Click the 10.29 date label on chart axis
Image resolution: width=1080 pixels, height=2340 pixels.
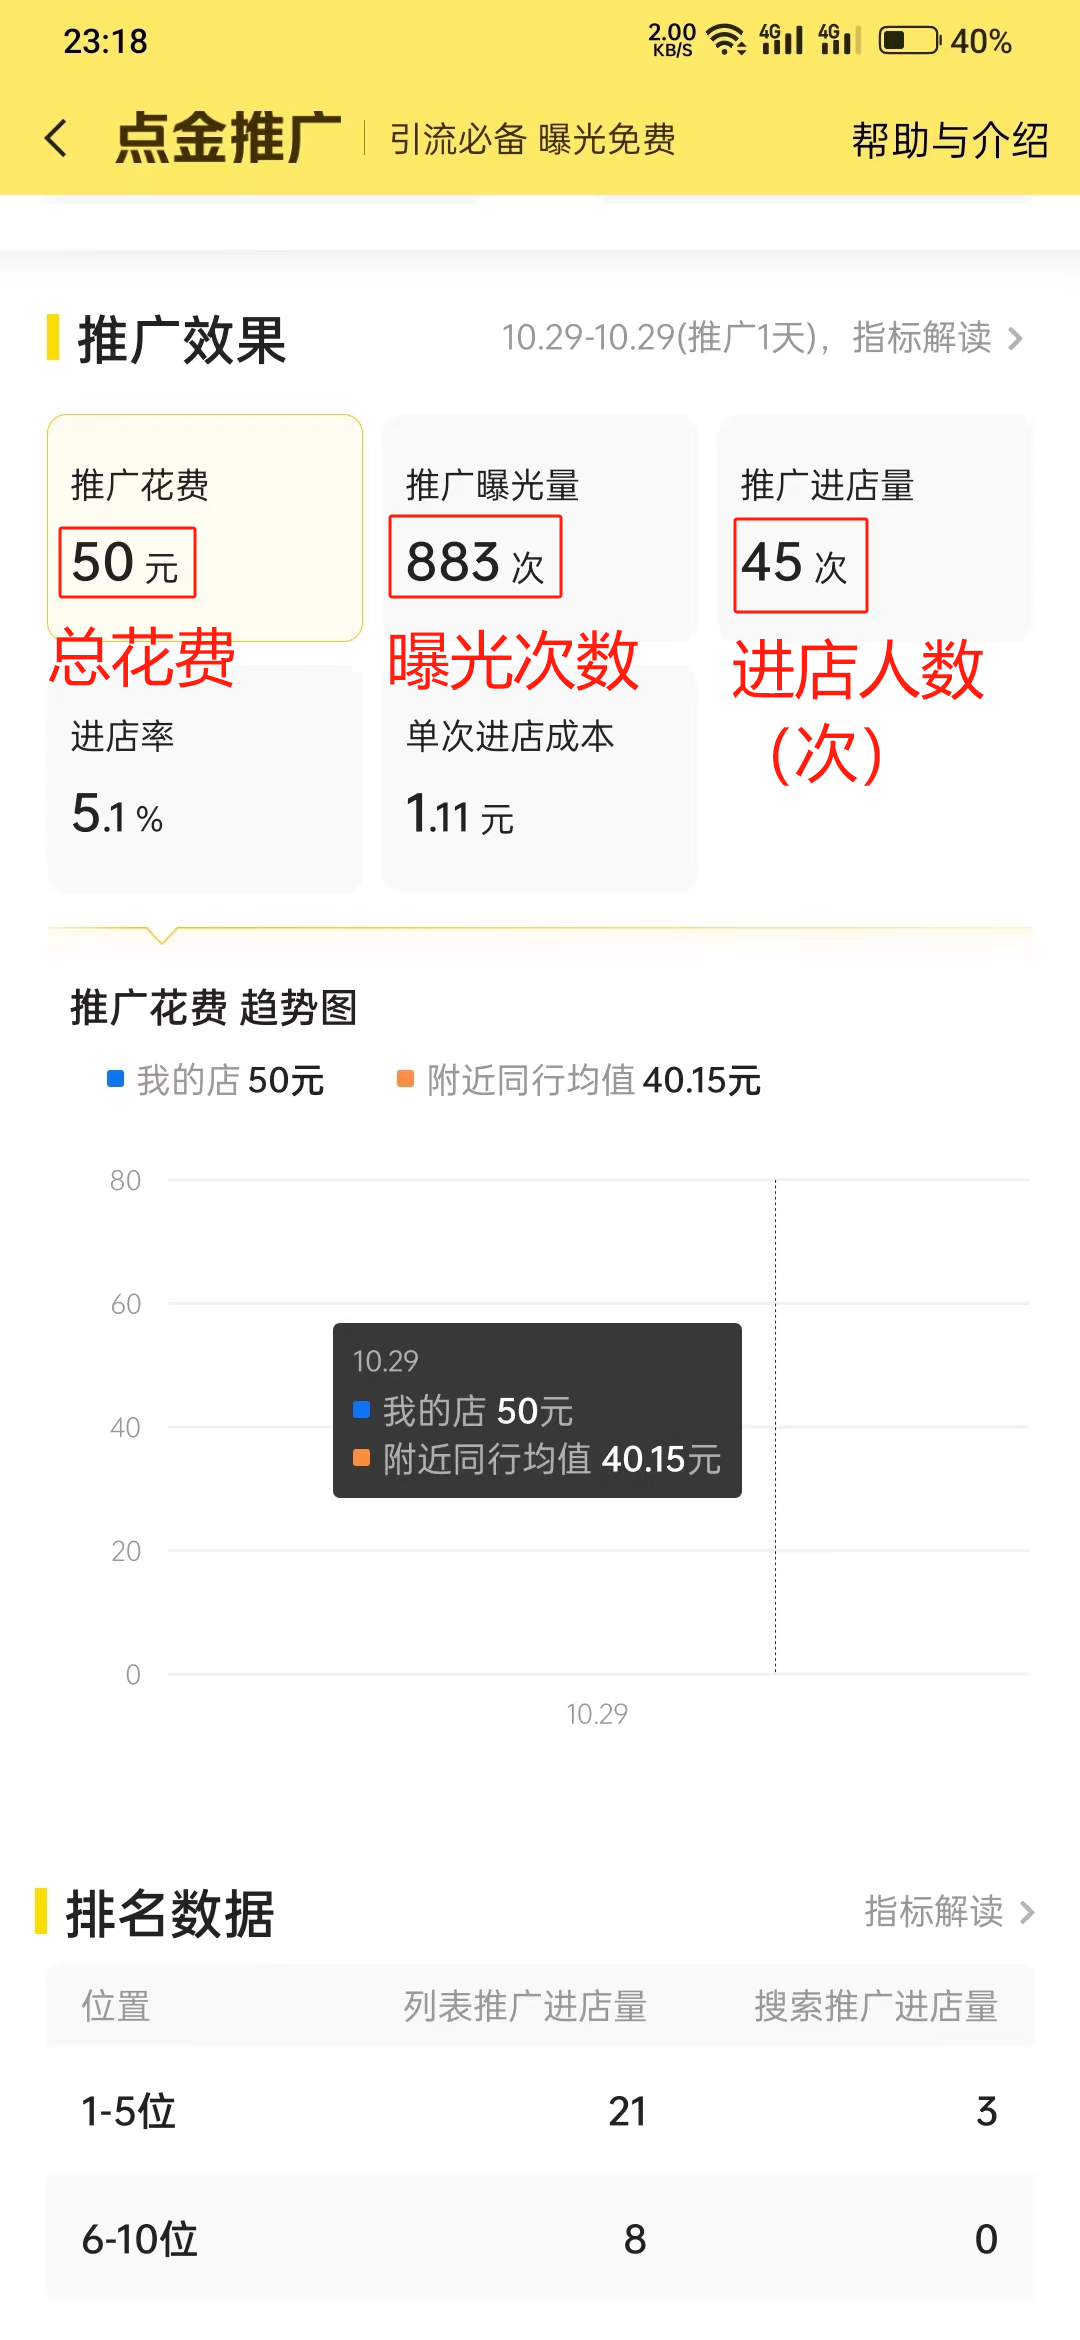pos(597,1714)
